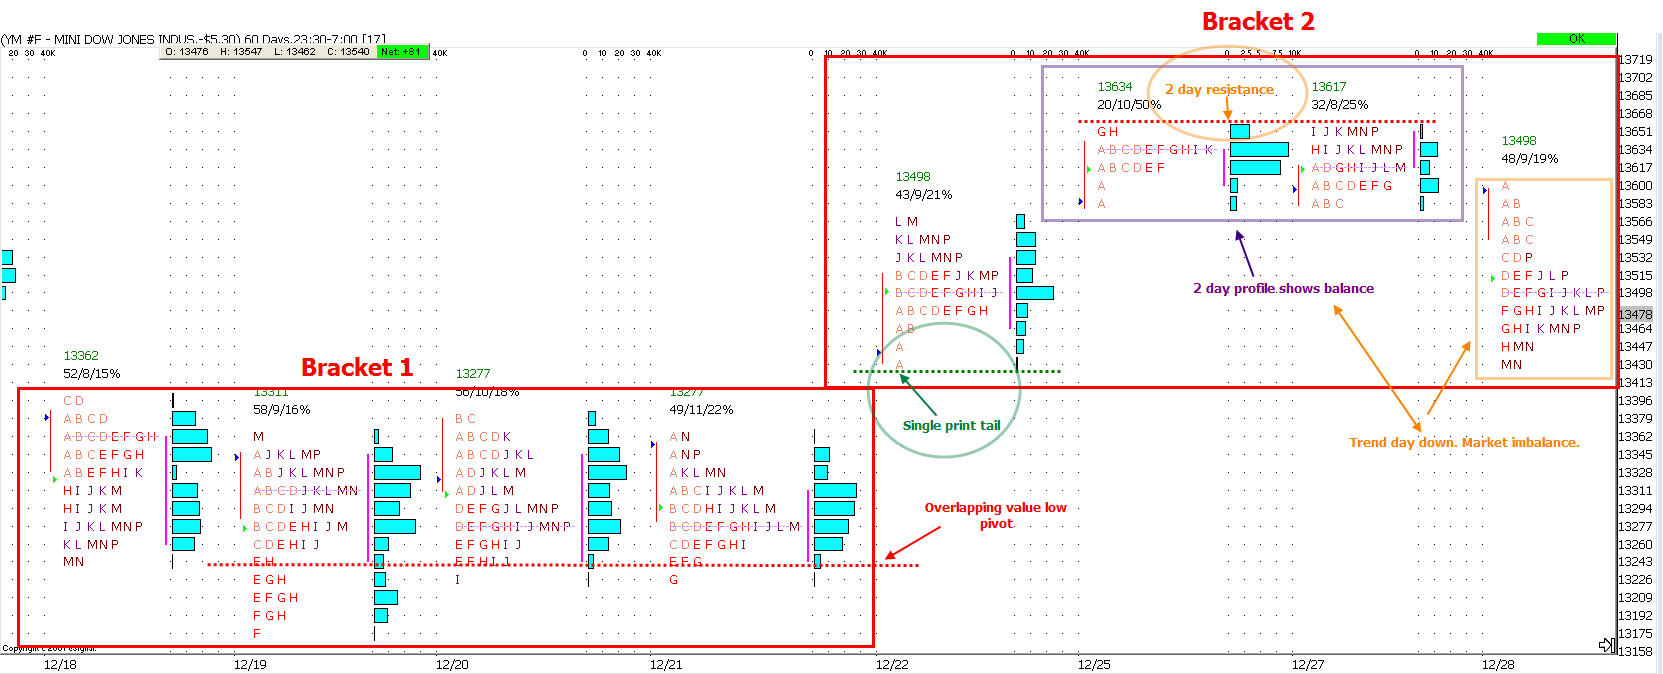Click the 49/11/22% profile statistic

pos(701,410)
